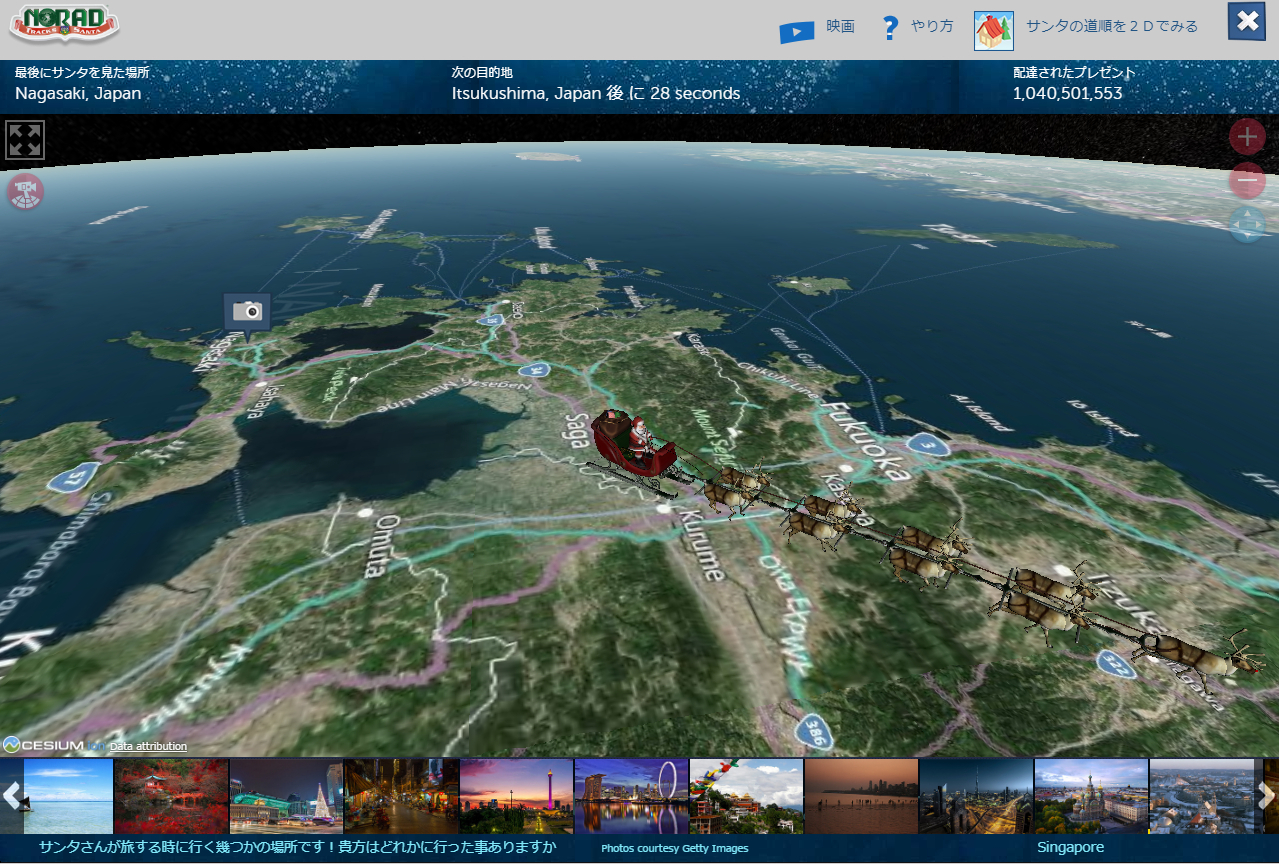Open the tropical beach thumbnail

tap(68, 796)
